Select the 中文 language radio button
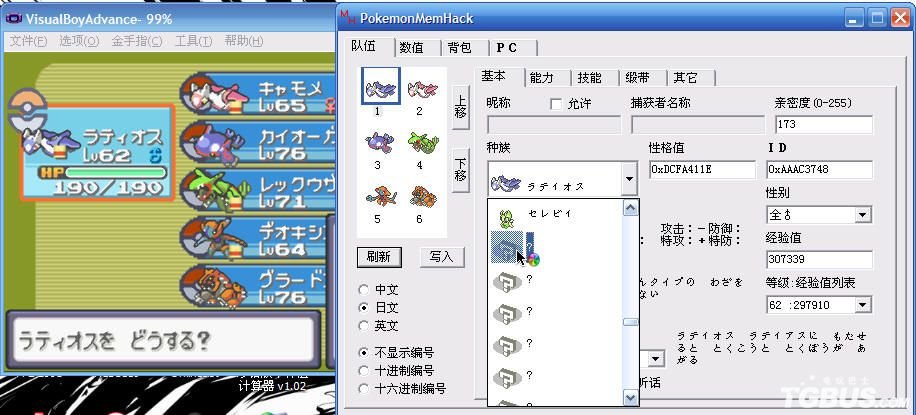This screenshot has width=916, height=415. [x=364, y=290]
